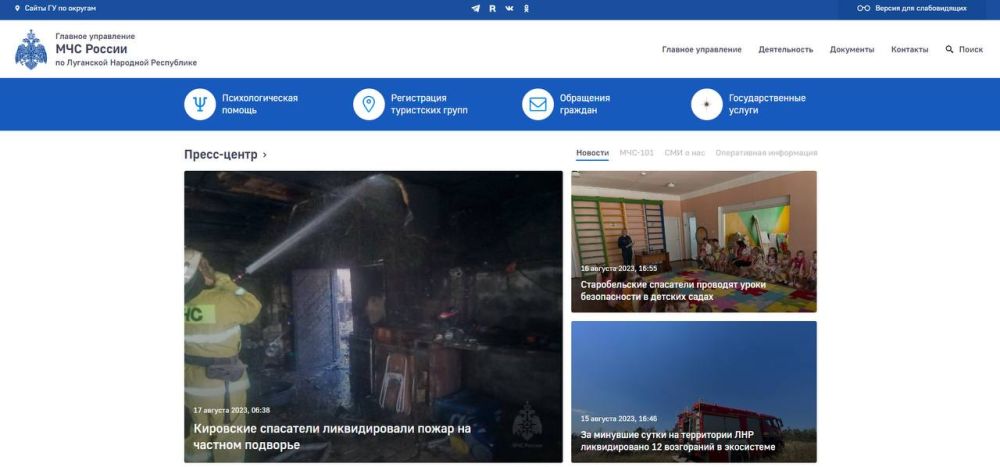Click the psychology Psi icon
This screenshot has width=1000, height=467.
(200, 104)
